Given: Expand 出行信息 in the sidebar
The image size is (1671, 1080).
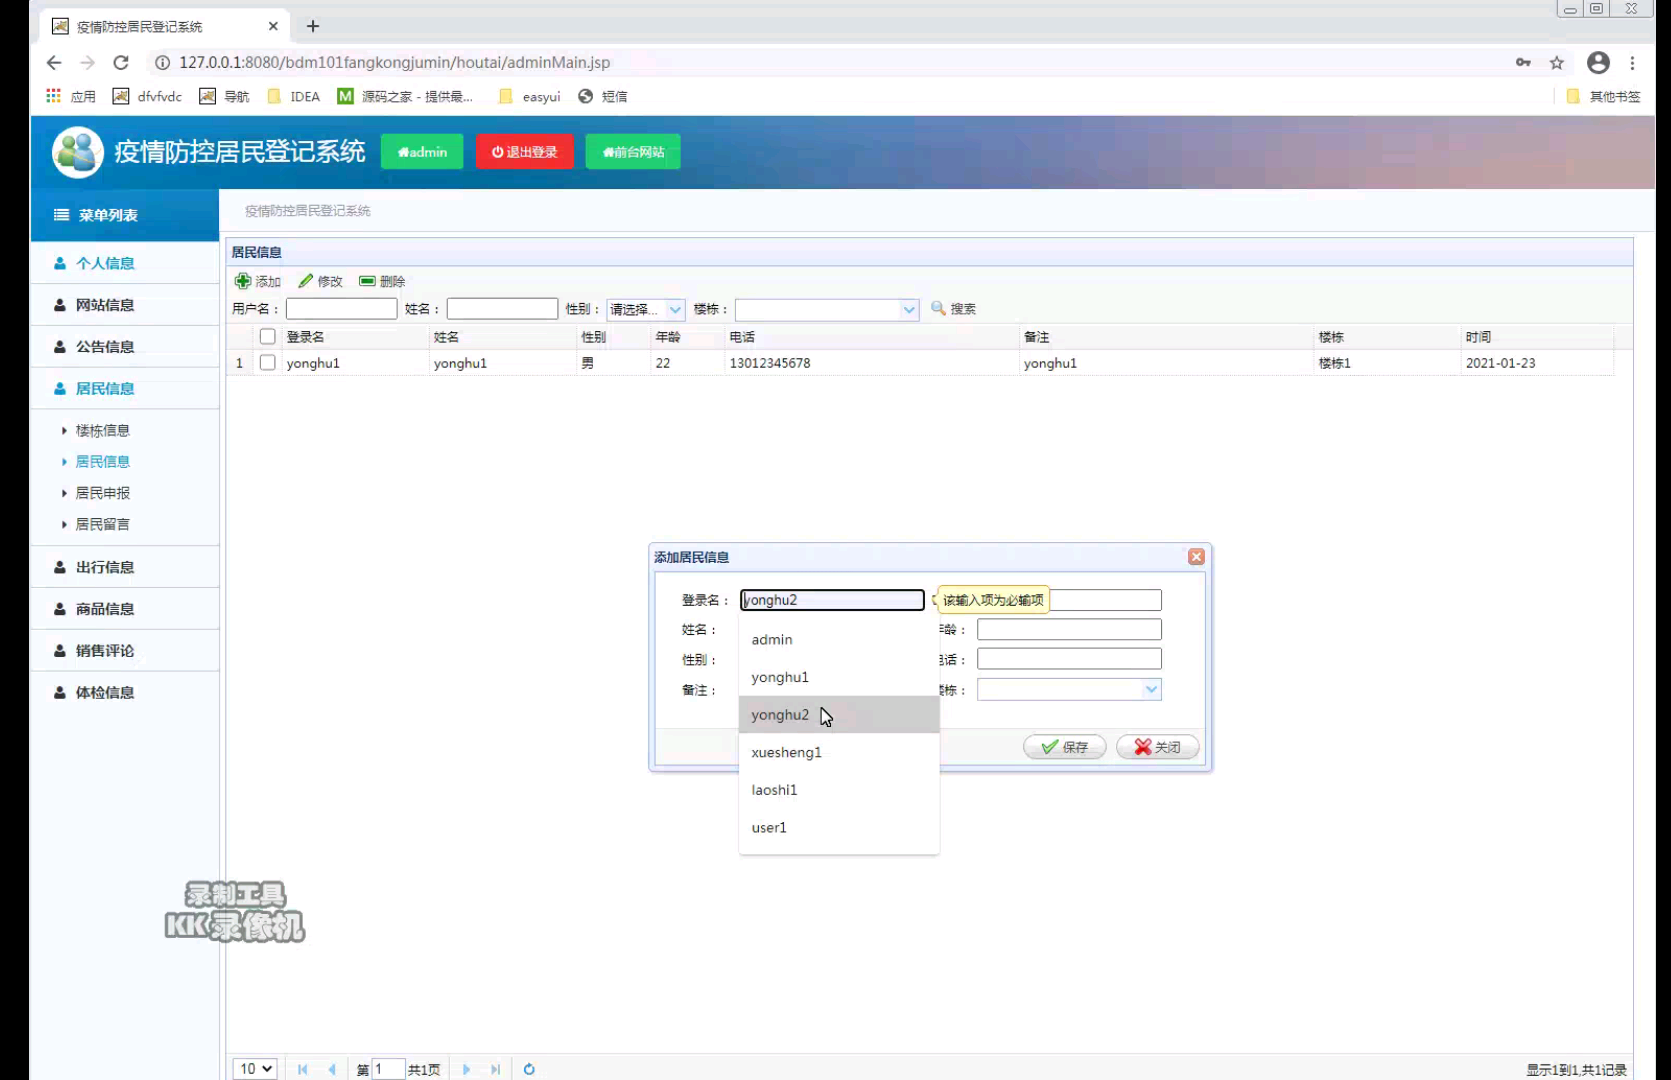Looking at the screenshot, I should (x=125, y=567).
